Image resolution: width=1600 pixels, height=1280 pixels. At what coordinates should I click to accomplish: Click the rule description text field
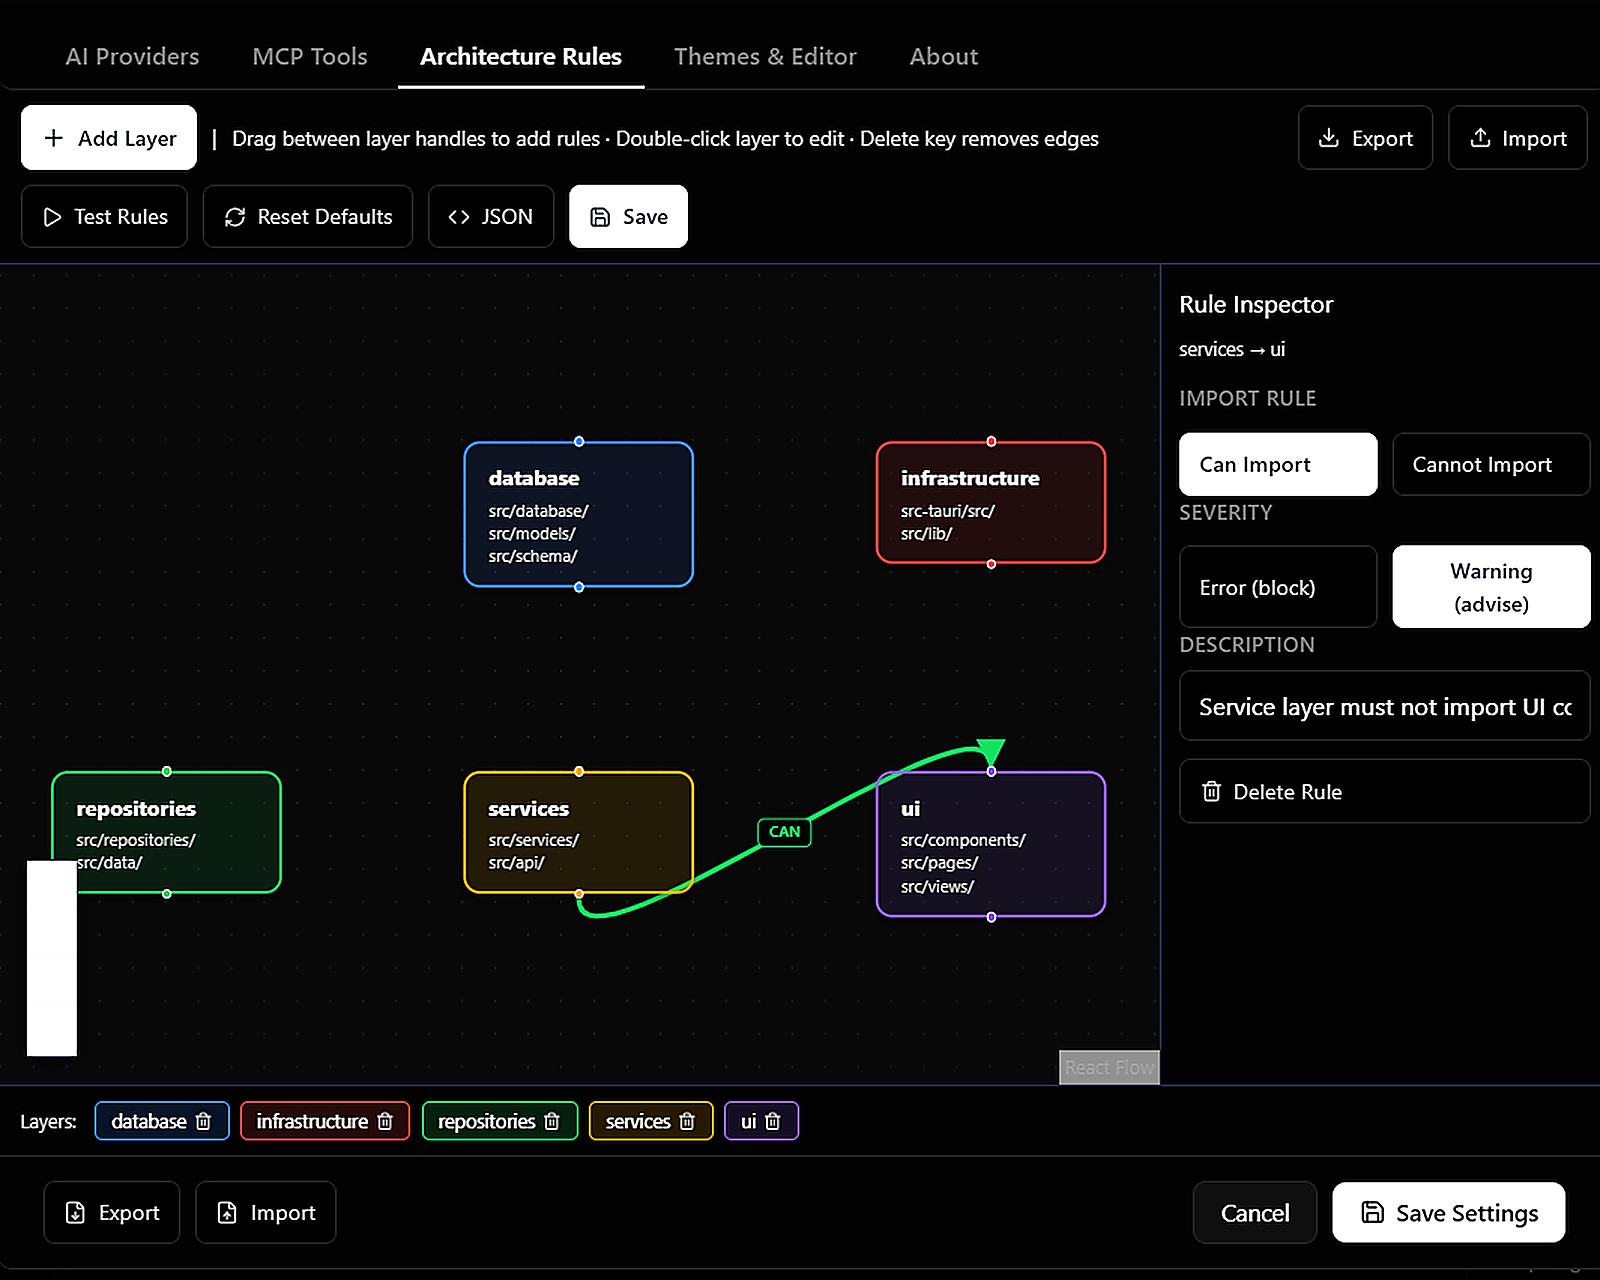pyautogui.click(x=1384, y=706)
